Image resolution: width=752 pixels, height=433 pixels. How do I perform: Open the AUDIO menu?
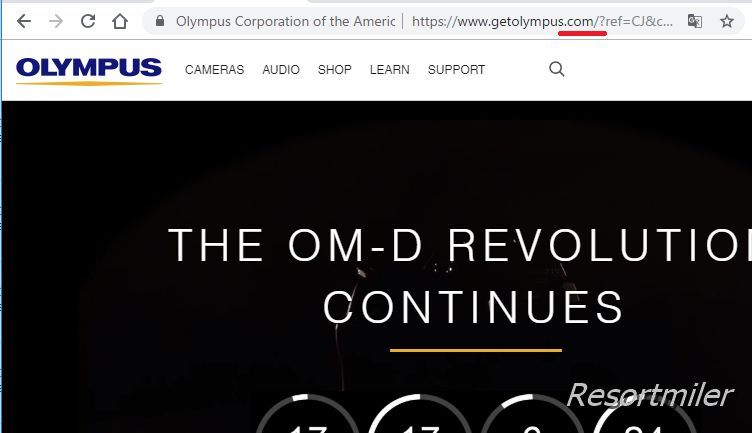tap(281, 70)
